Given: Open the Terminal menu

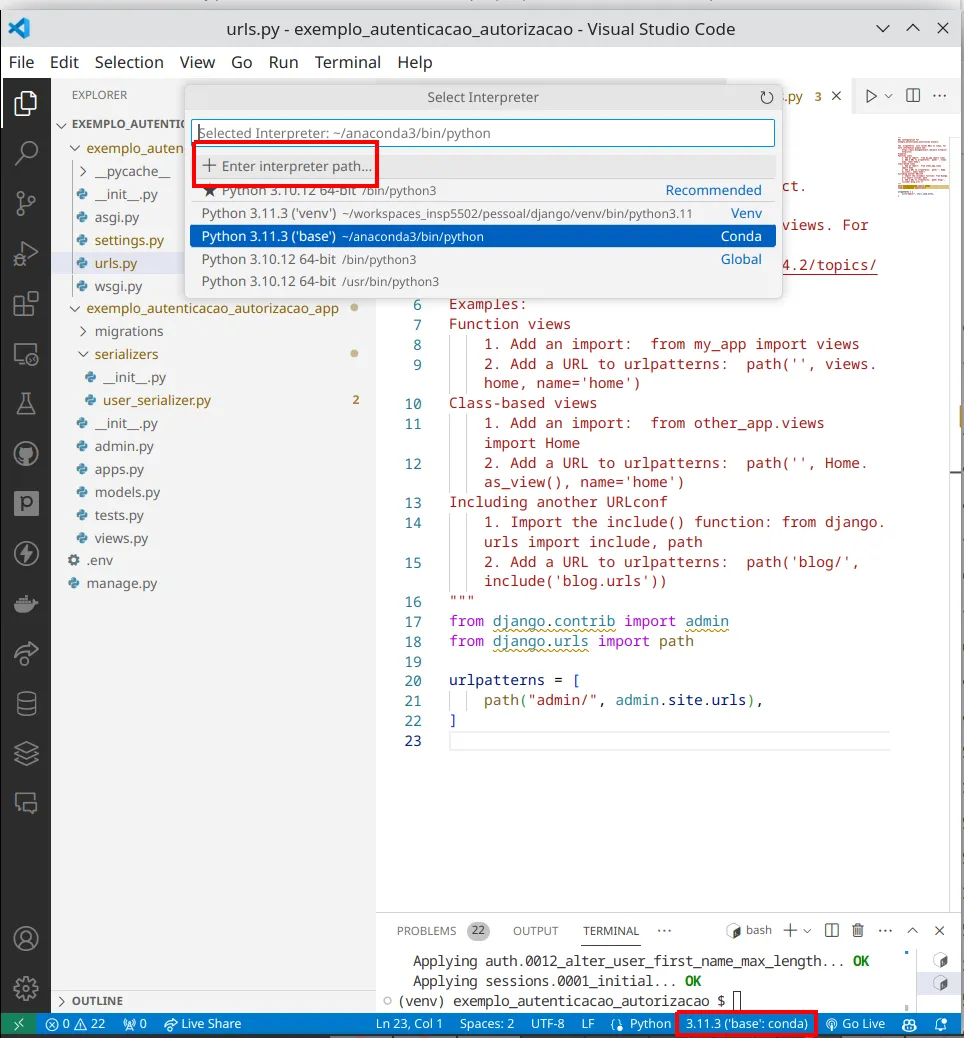Looking at the screenshot, I should tap(348, 62).
